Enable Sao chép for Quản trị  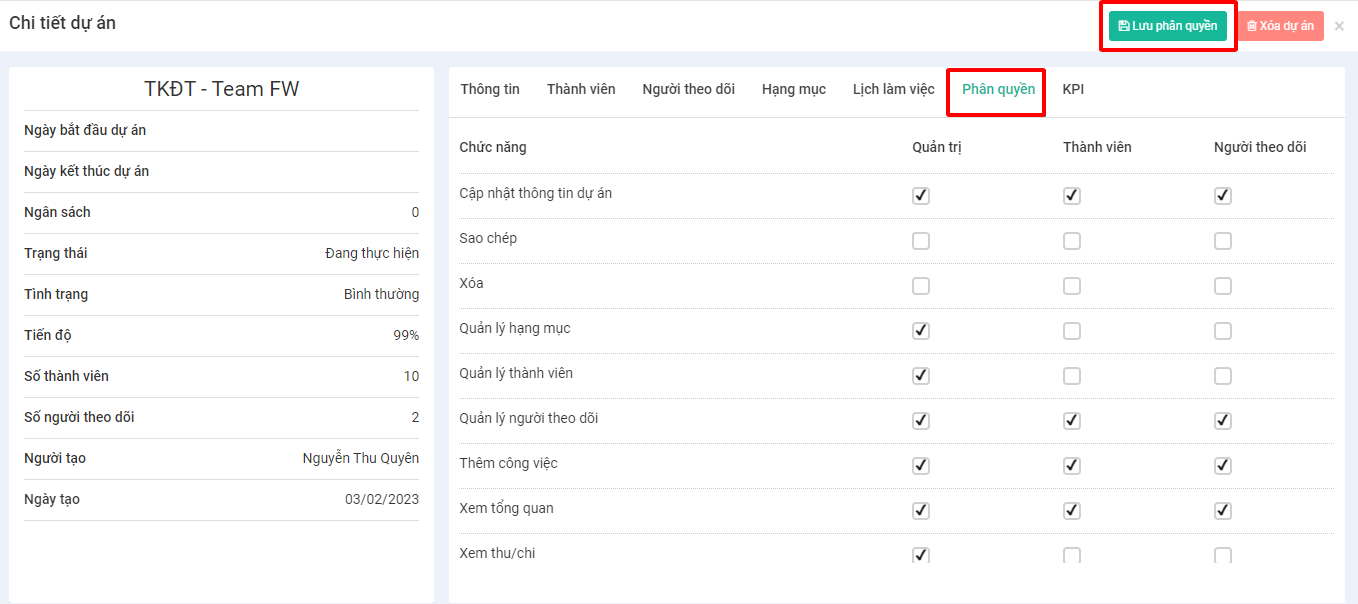pos(921,241)
